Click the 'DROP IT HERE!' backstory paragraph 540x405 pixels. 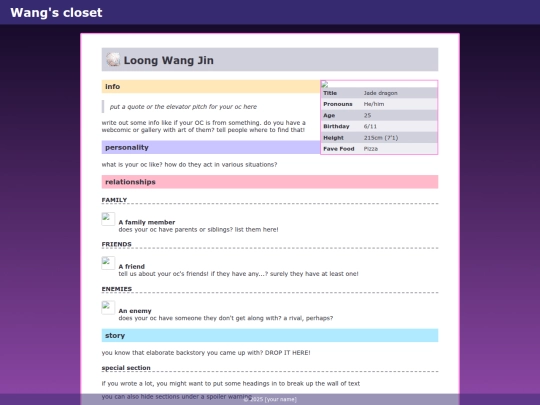pos(206,353)
